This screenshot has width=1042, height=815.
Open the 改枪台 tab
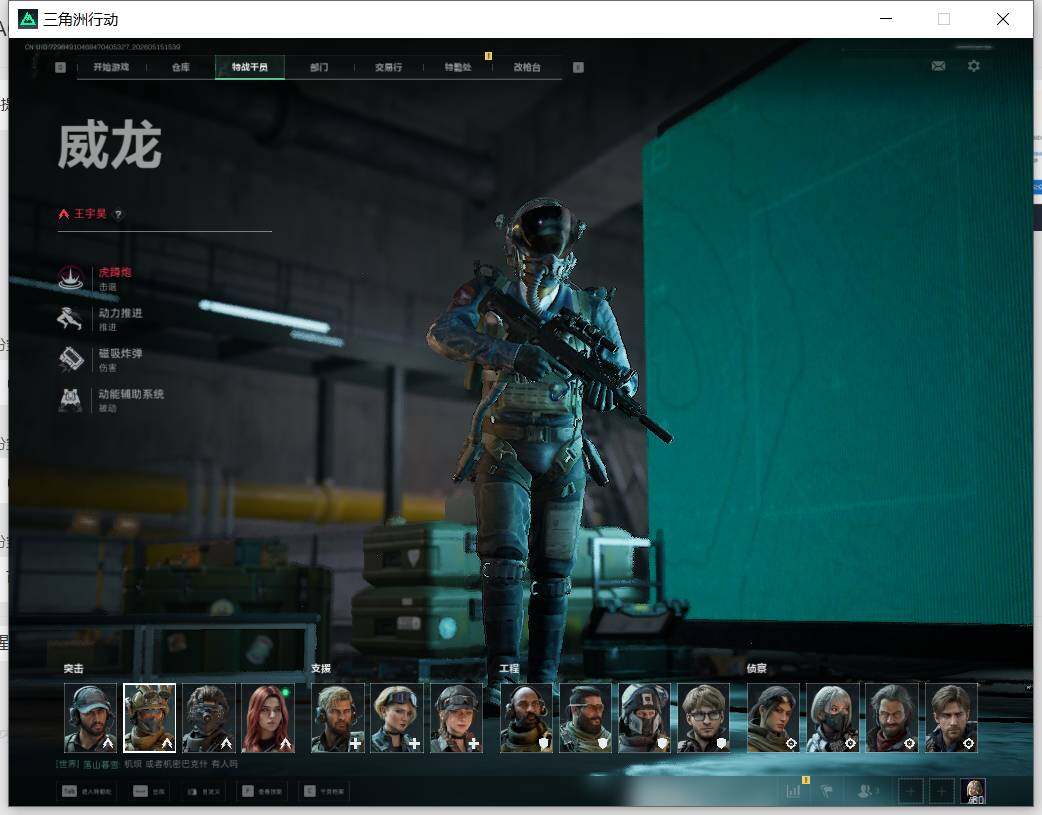pos(527,67)
